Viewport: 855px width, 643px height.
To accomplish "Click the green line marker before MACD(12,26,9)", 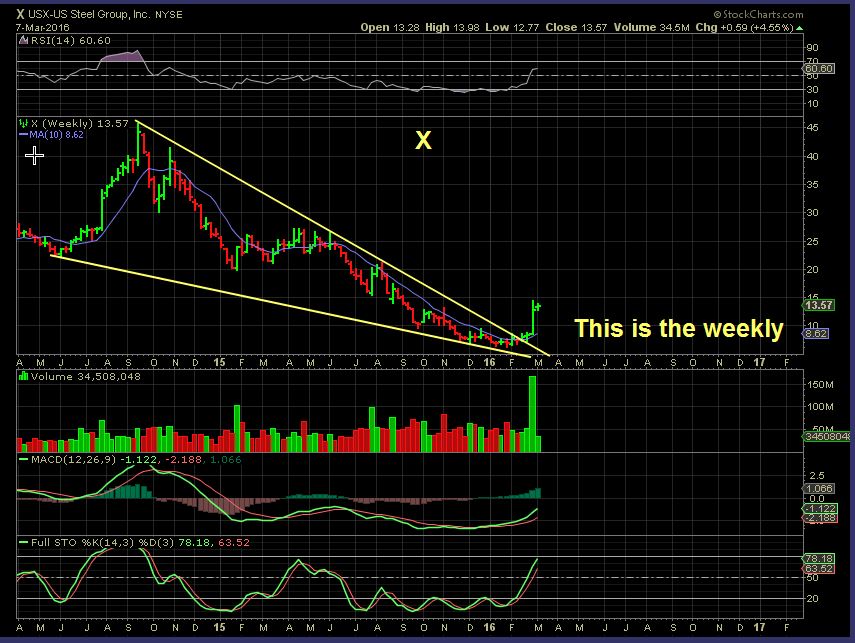I will [23, 460].
